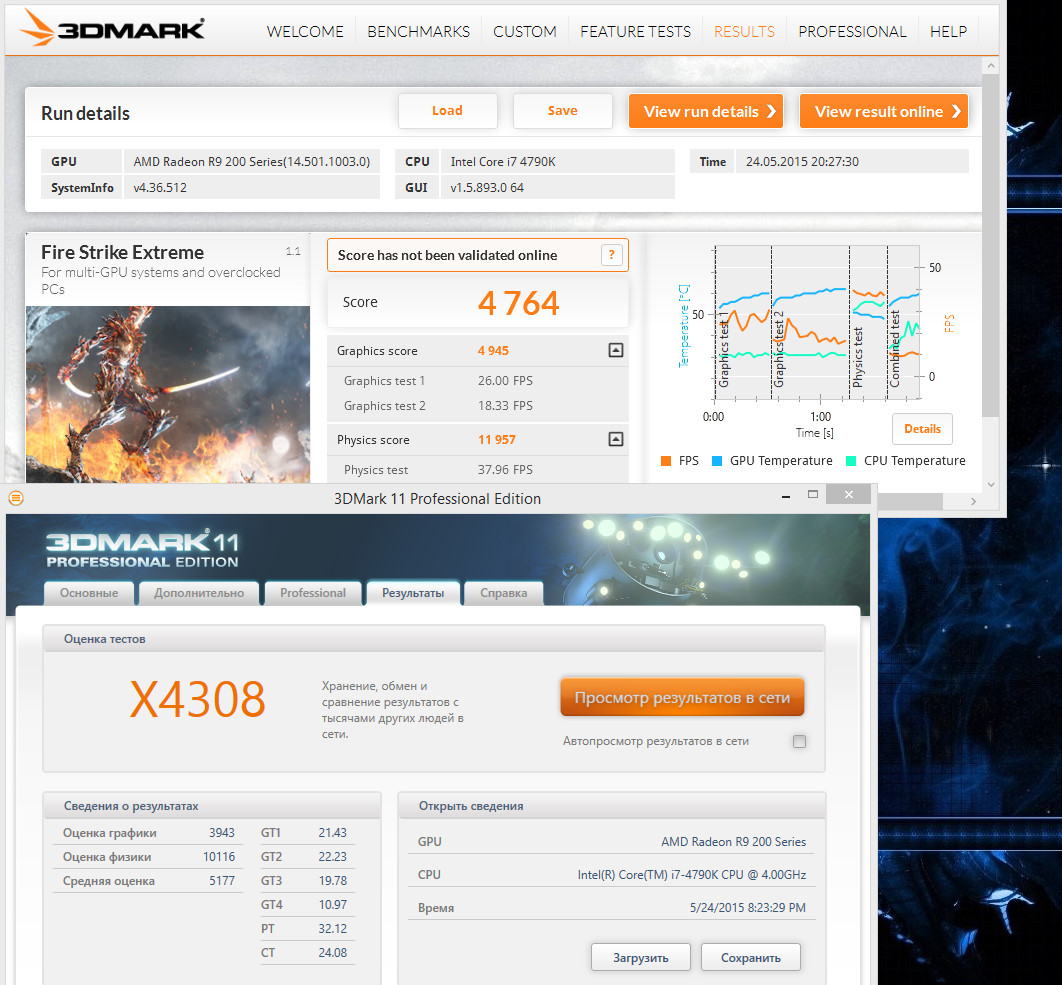Click the overall score 4 764
The height and width of the screenshot is (985, 1062).
point(519,303)
